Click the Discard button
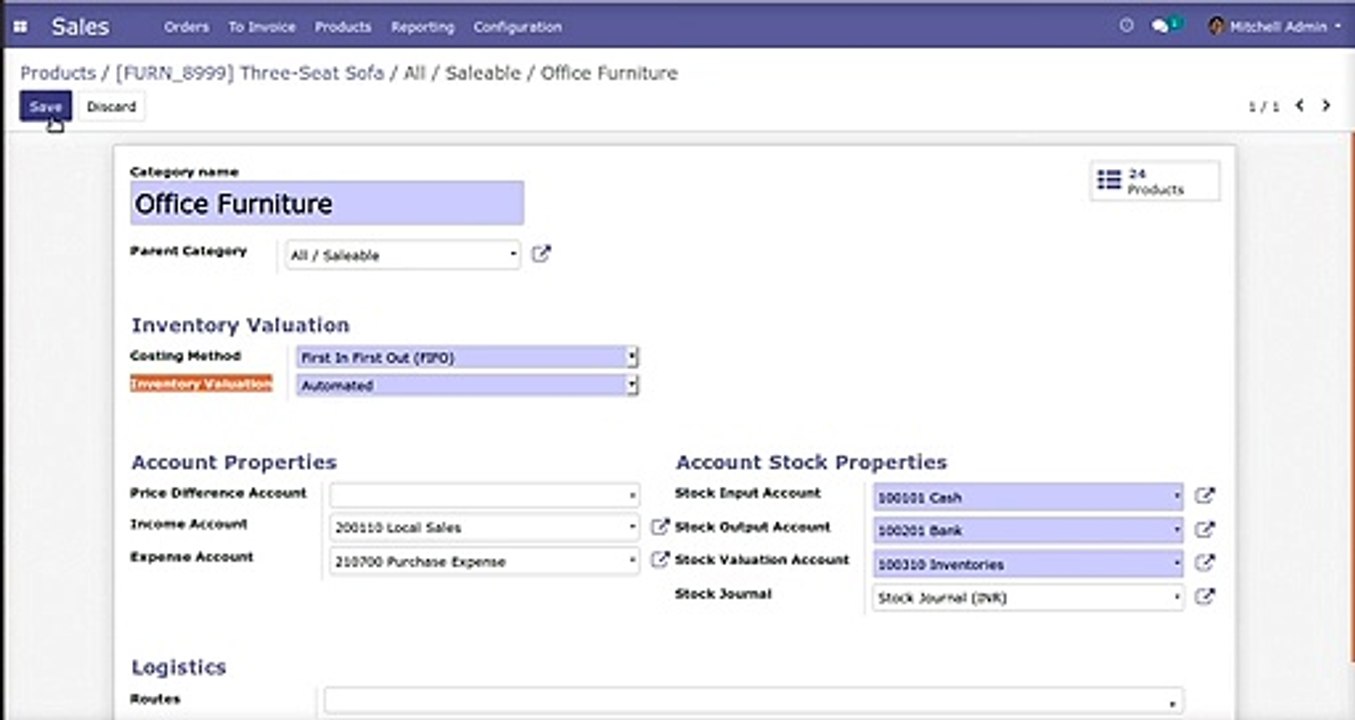1355x720 pixels. [111, 106]
